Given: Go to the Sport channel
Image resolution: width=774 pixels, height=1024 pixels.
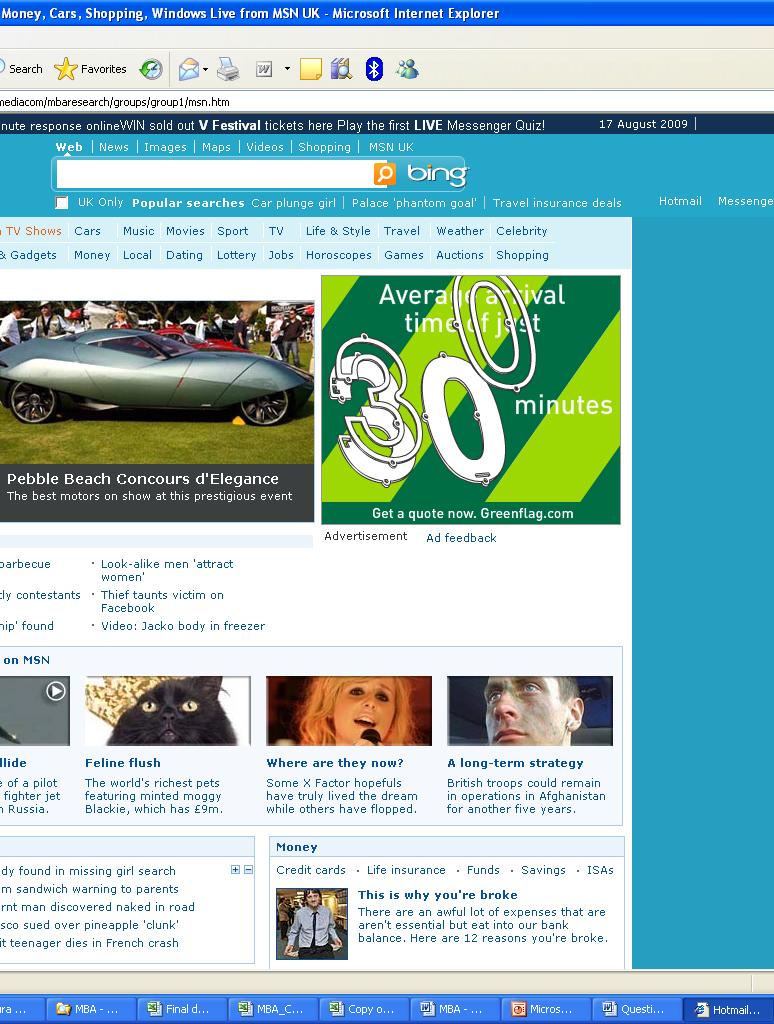Looking at the screenshot, I should coord(233,231).
